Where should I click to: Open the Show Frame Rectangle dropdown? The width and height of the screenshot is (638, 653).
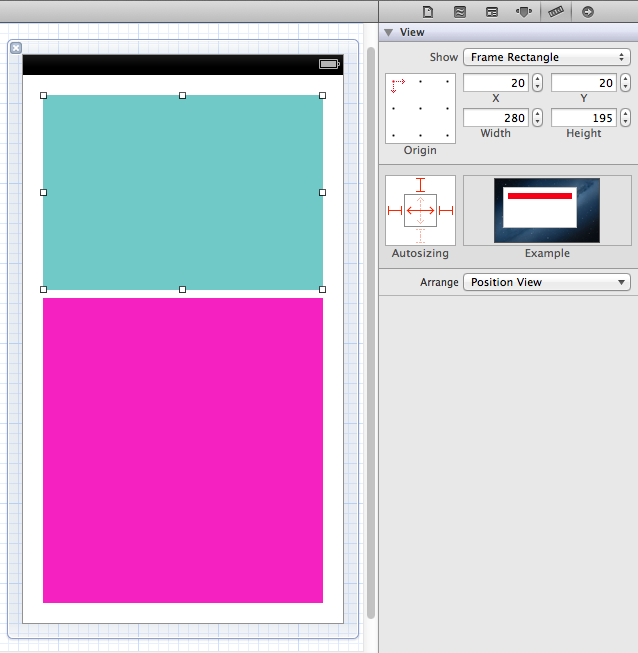point(547,57)
